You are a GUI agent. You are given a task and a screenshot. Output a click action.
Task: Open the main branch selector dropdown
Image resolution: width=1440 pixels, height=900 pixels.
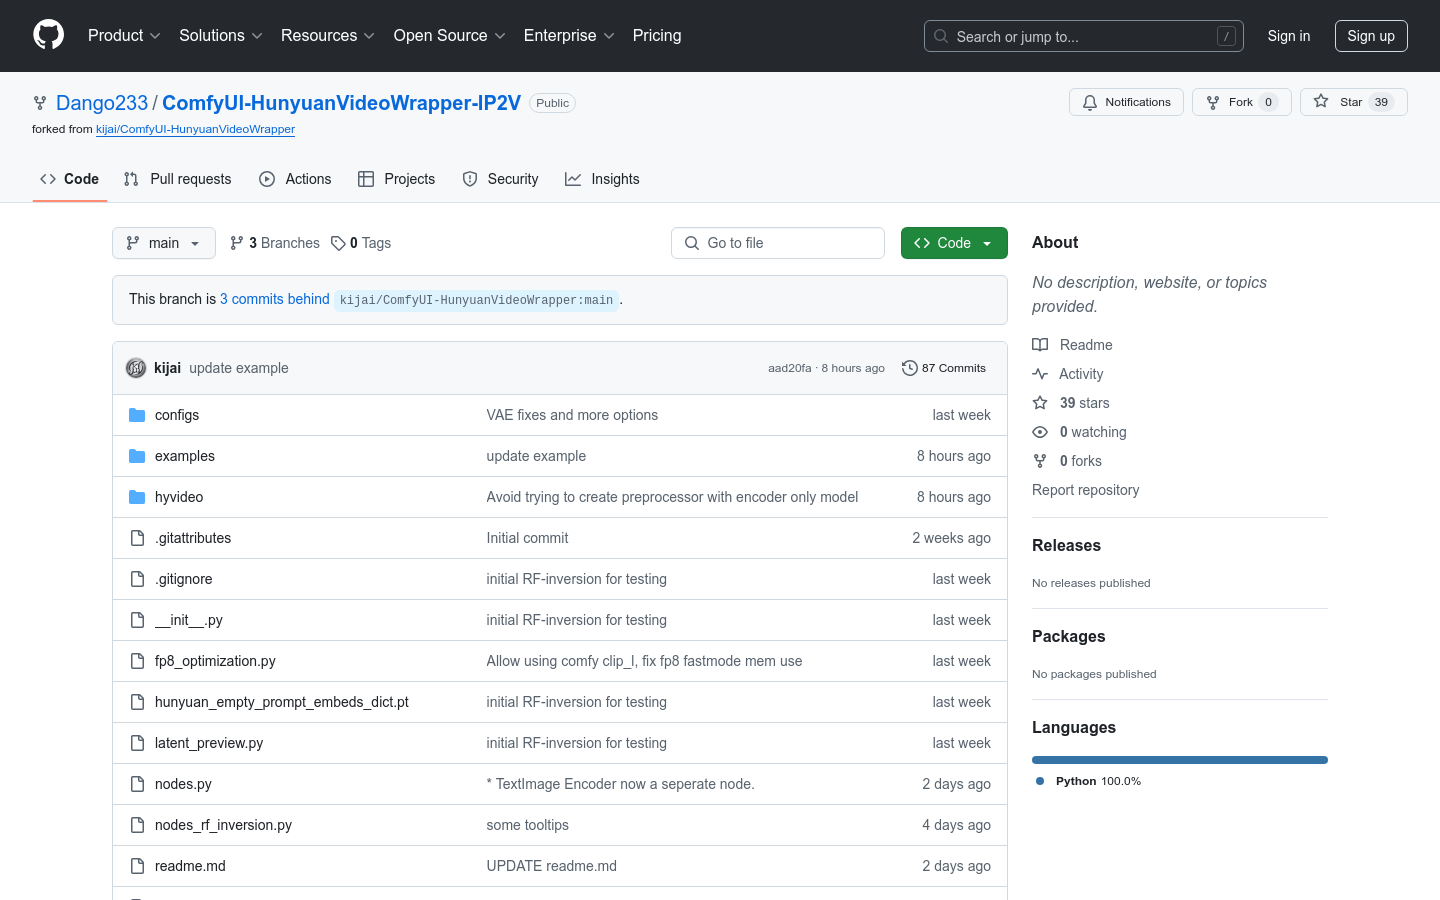(x=164, y=243)
